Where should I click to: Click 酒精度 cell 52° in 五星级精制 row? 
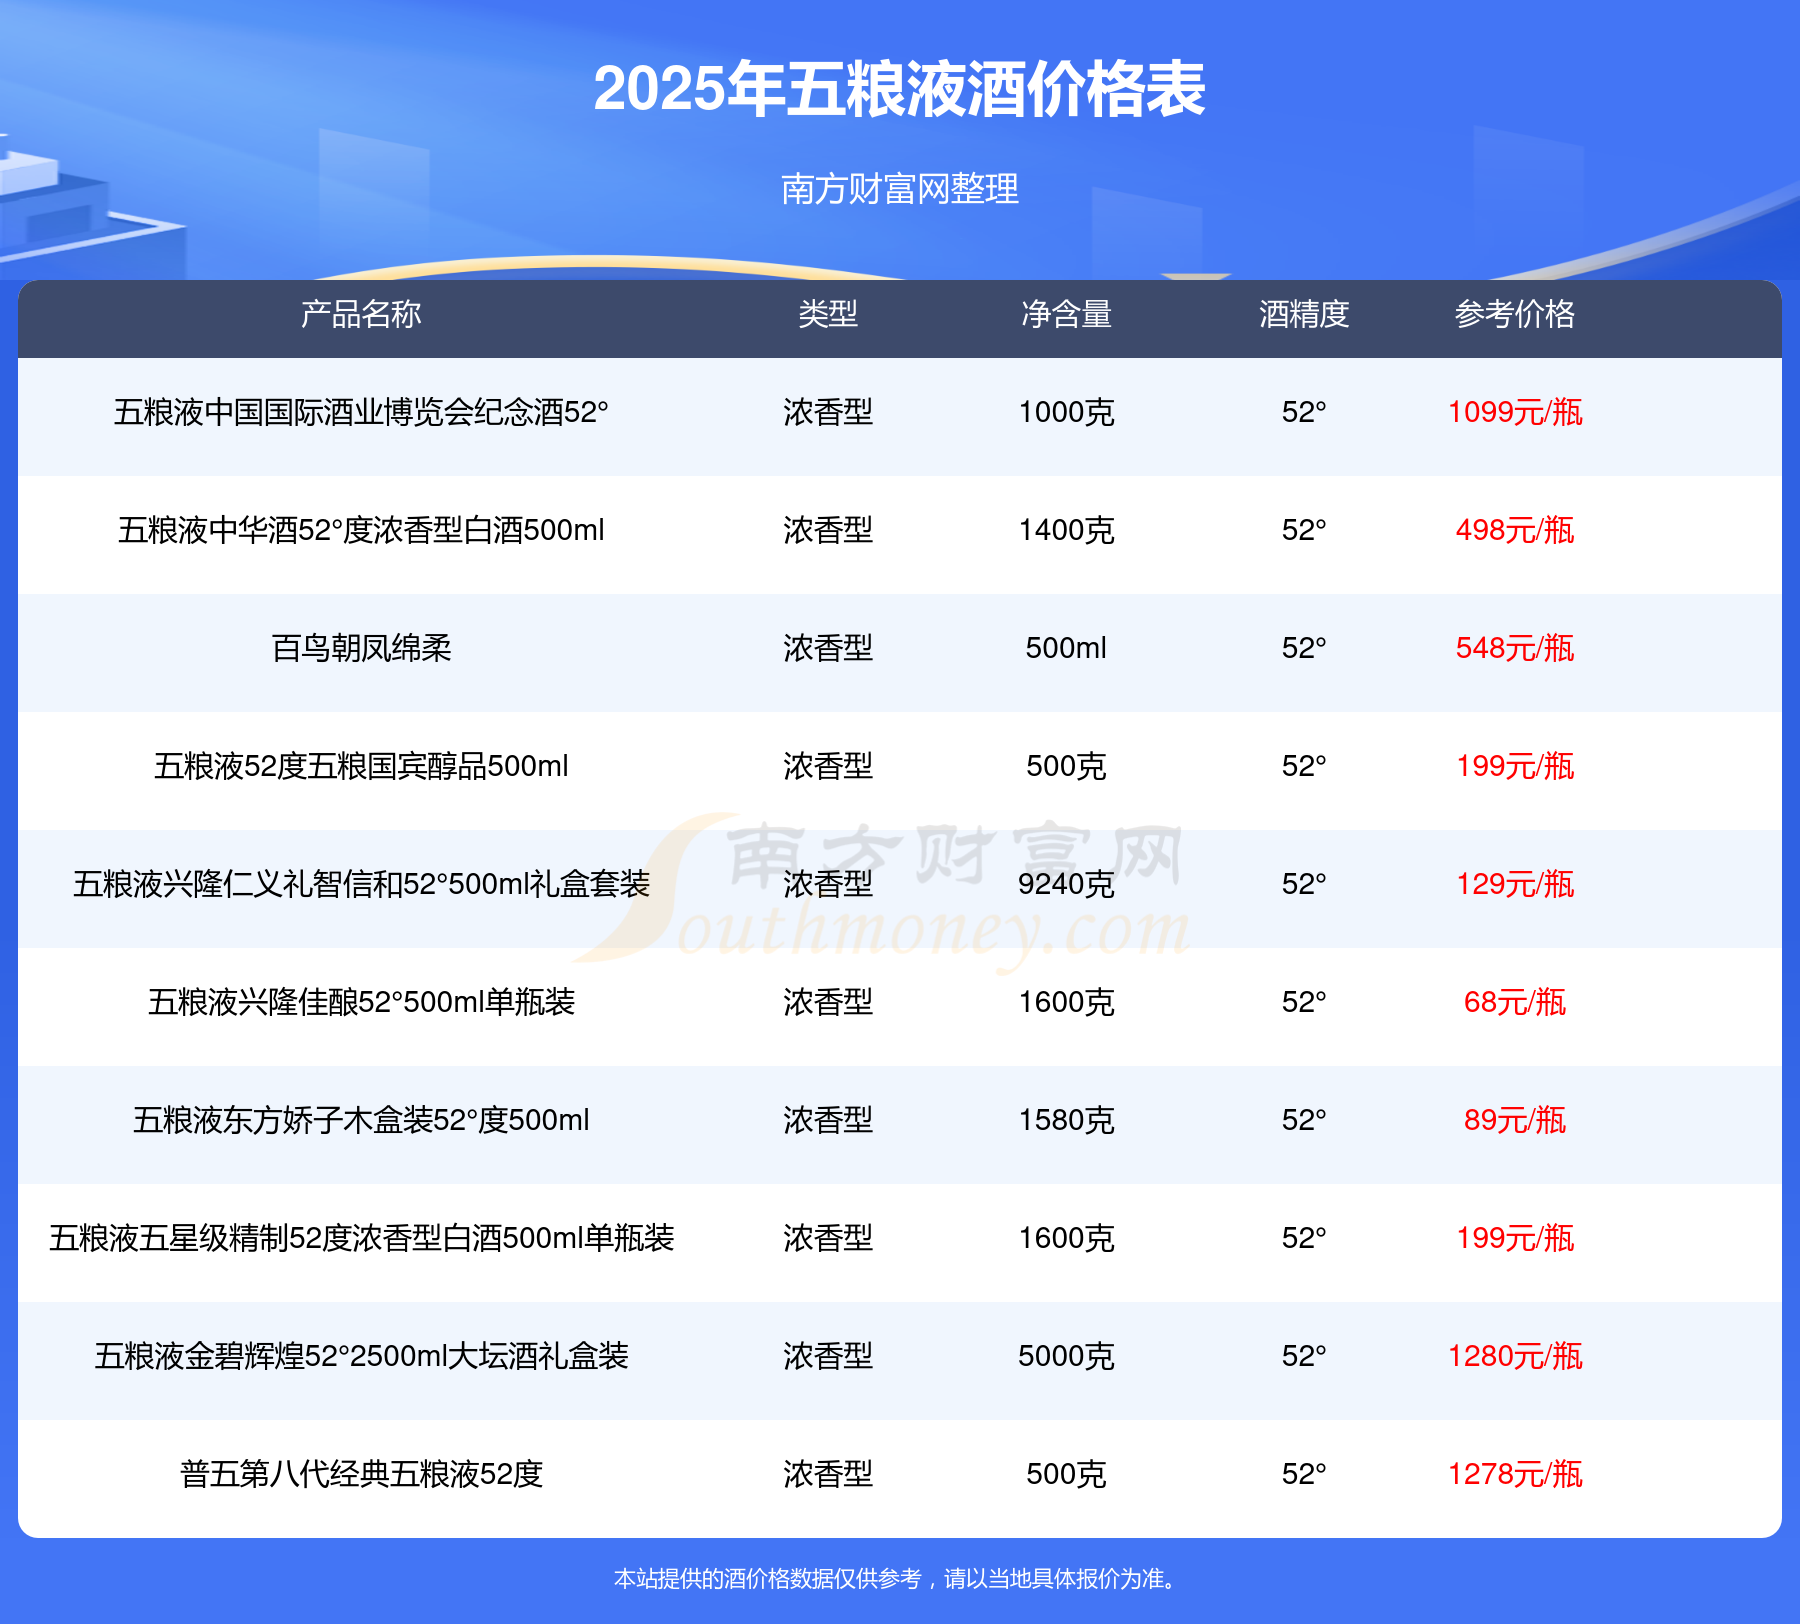pos(1304,1238)
